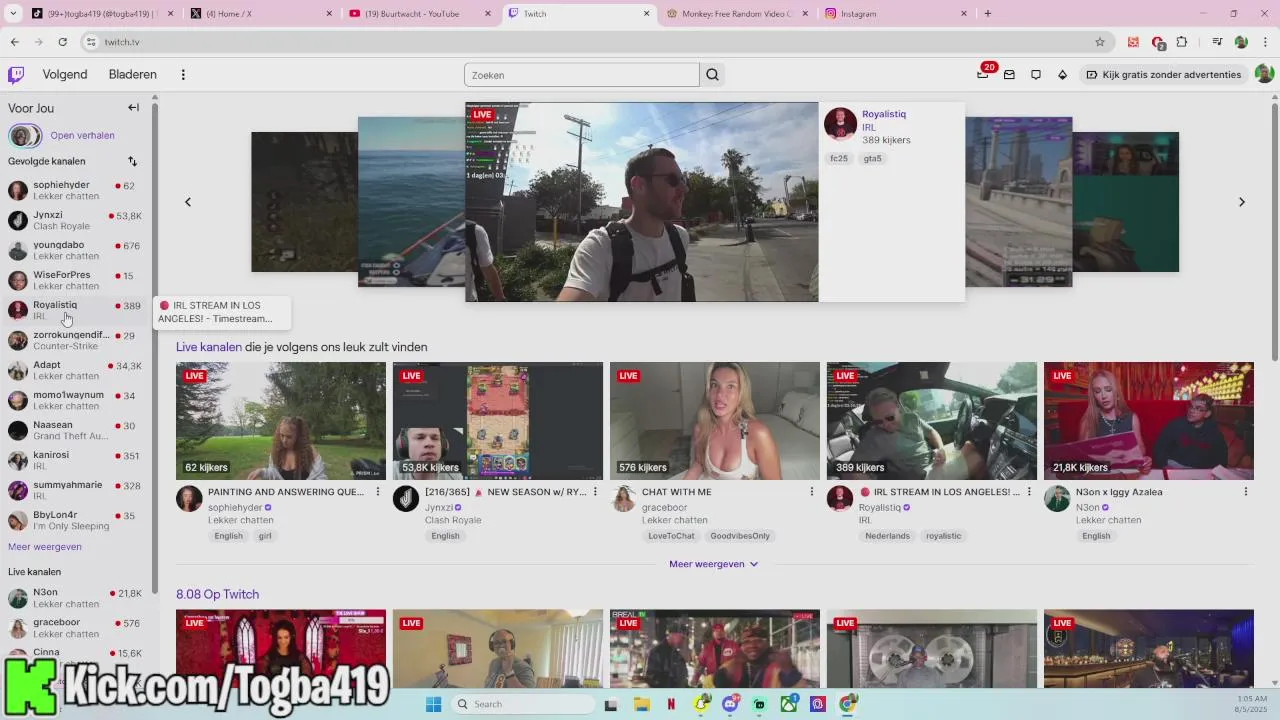
Task: Open the three-dot more menu beside Bladeren
Action: coord(183,75)
